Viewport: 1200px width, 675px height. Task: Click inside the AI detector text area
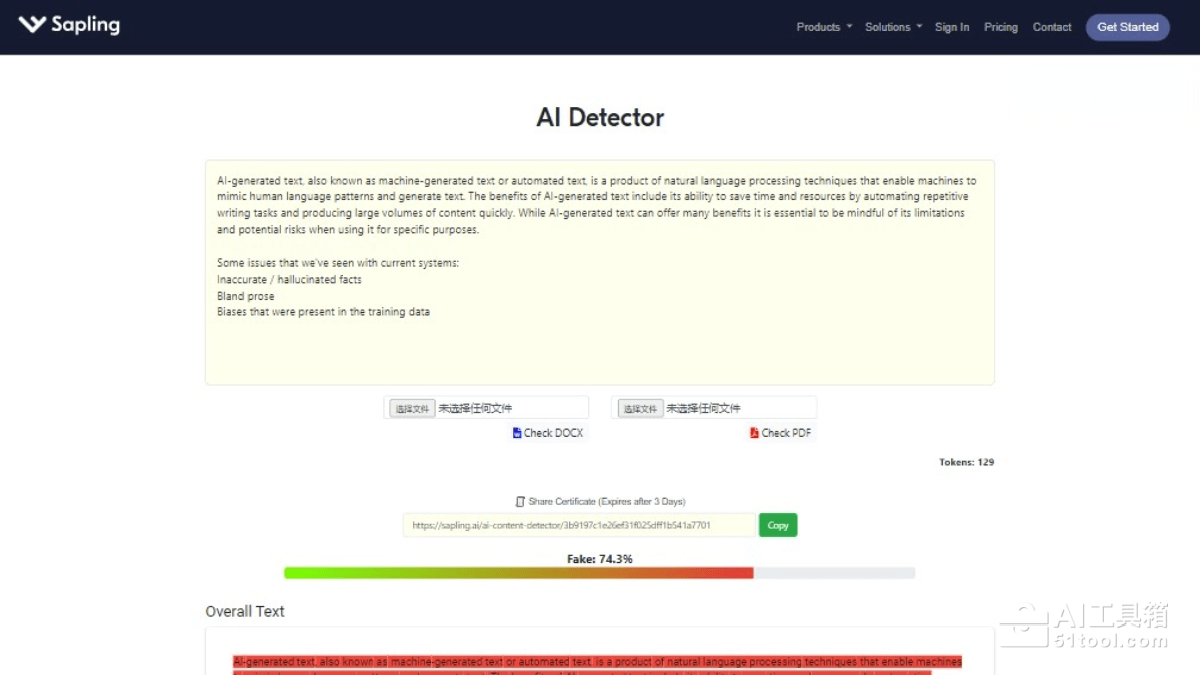tap(600, 340)
